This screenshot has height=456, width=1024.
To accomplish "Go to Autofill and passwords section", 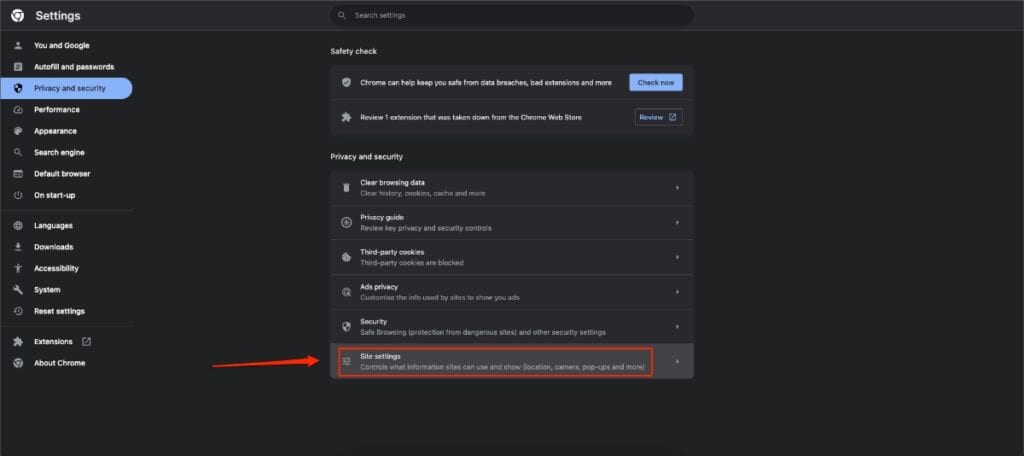I will point(74,67).
